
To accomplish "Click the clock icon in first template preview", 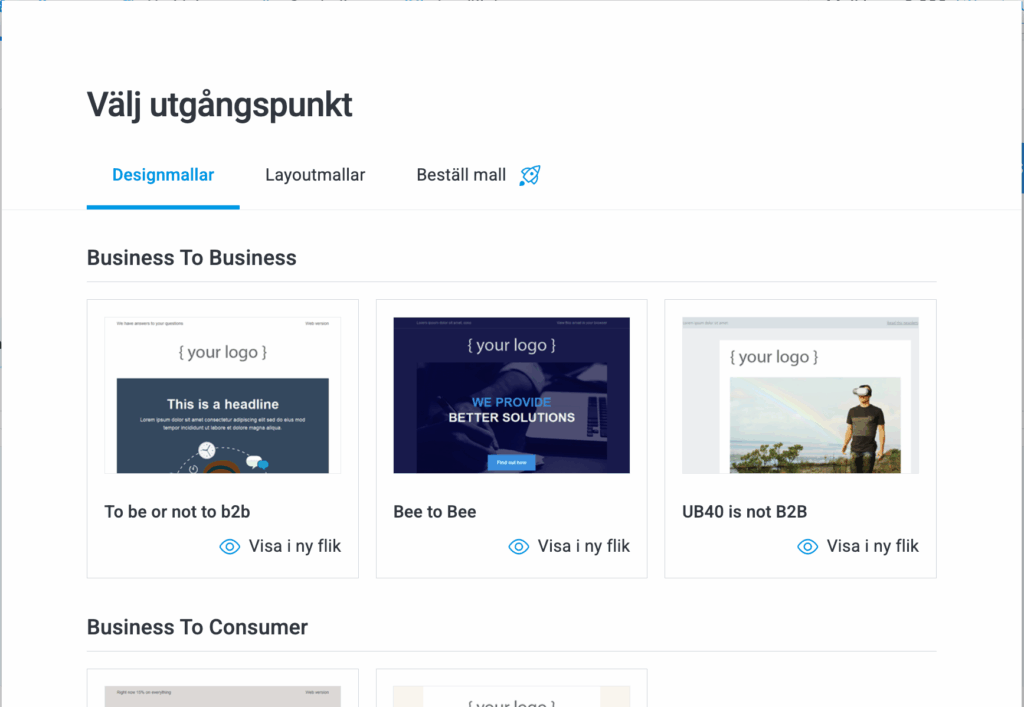I will pos(206,451).
